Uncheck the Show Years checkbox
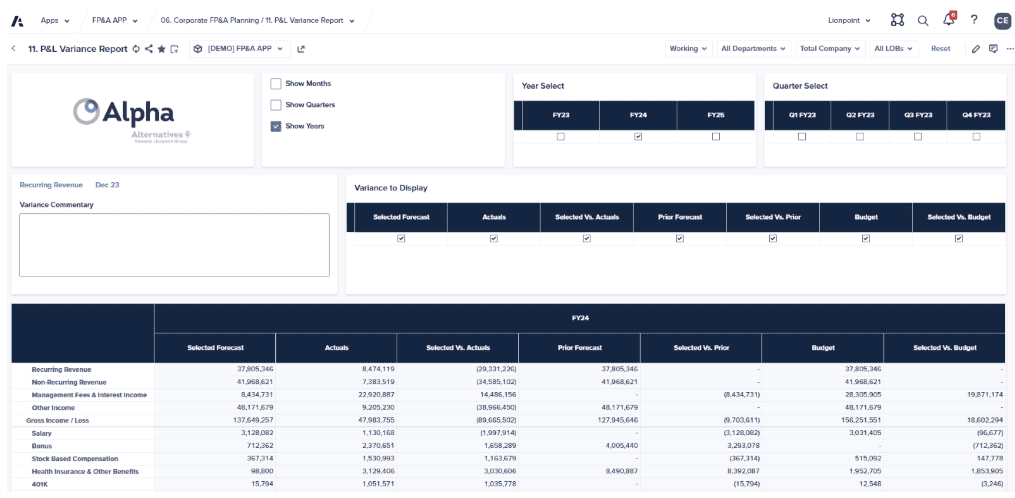This screenshot has height=498, width=1015. (276, 126)
